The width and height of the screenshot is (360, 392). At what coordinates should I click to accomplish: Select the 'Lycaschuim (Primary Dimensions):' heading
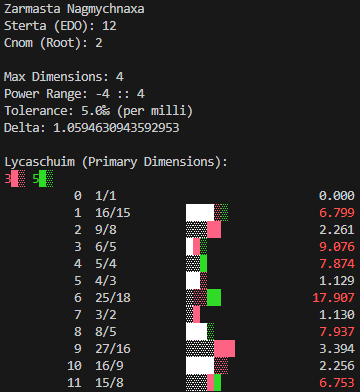pyautogui.click(x=116, y=162)
